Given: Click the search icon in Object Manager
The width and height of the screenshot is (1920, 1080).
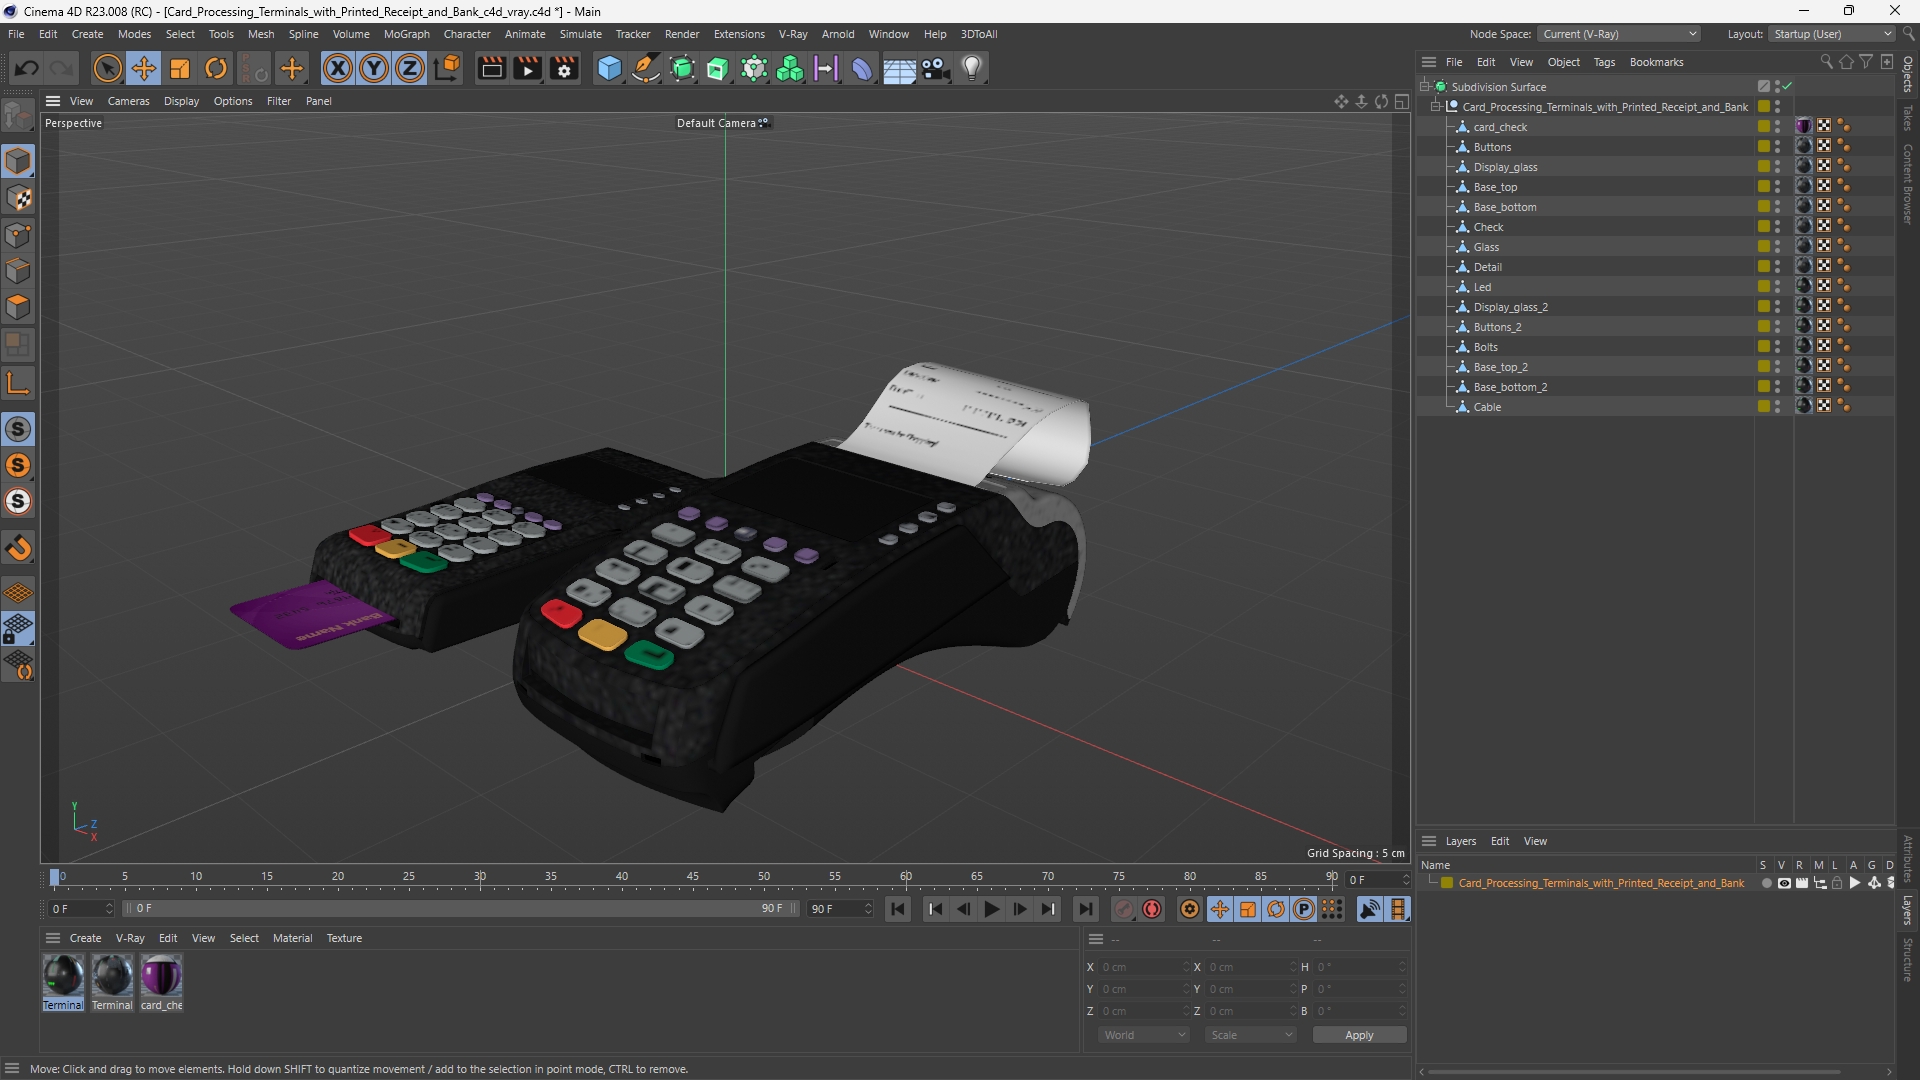Looking at the screenshot, I should pyautogui.click(x=1826, y=62).
